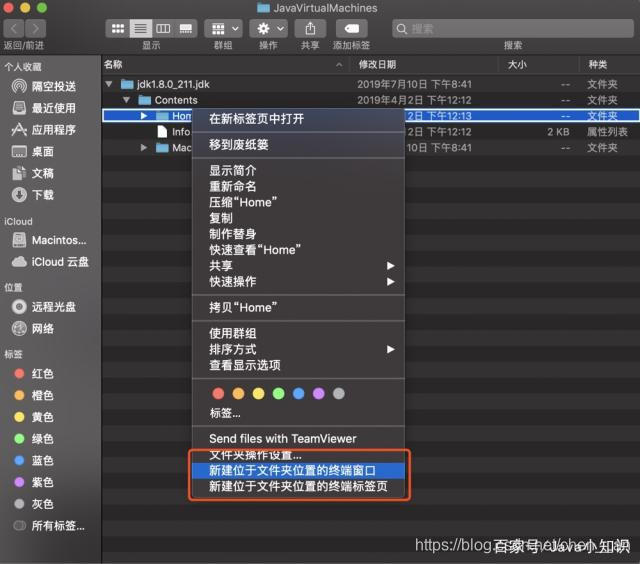Open Desktop (桌面) in sidebar

tap(33, 152)
